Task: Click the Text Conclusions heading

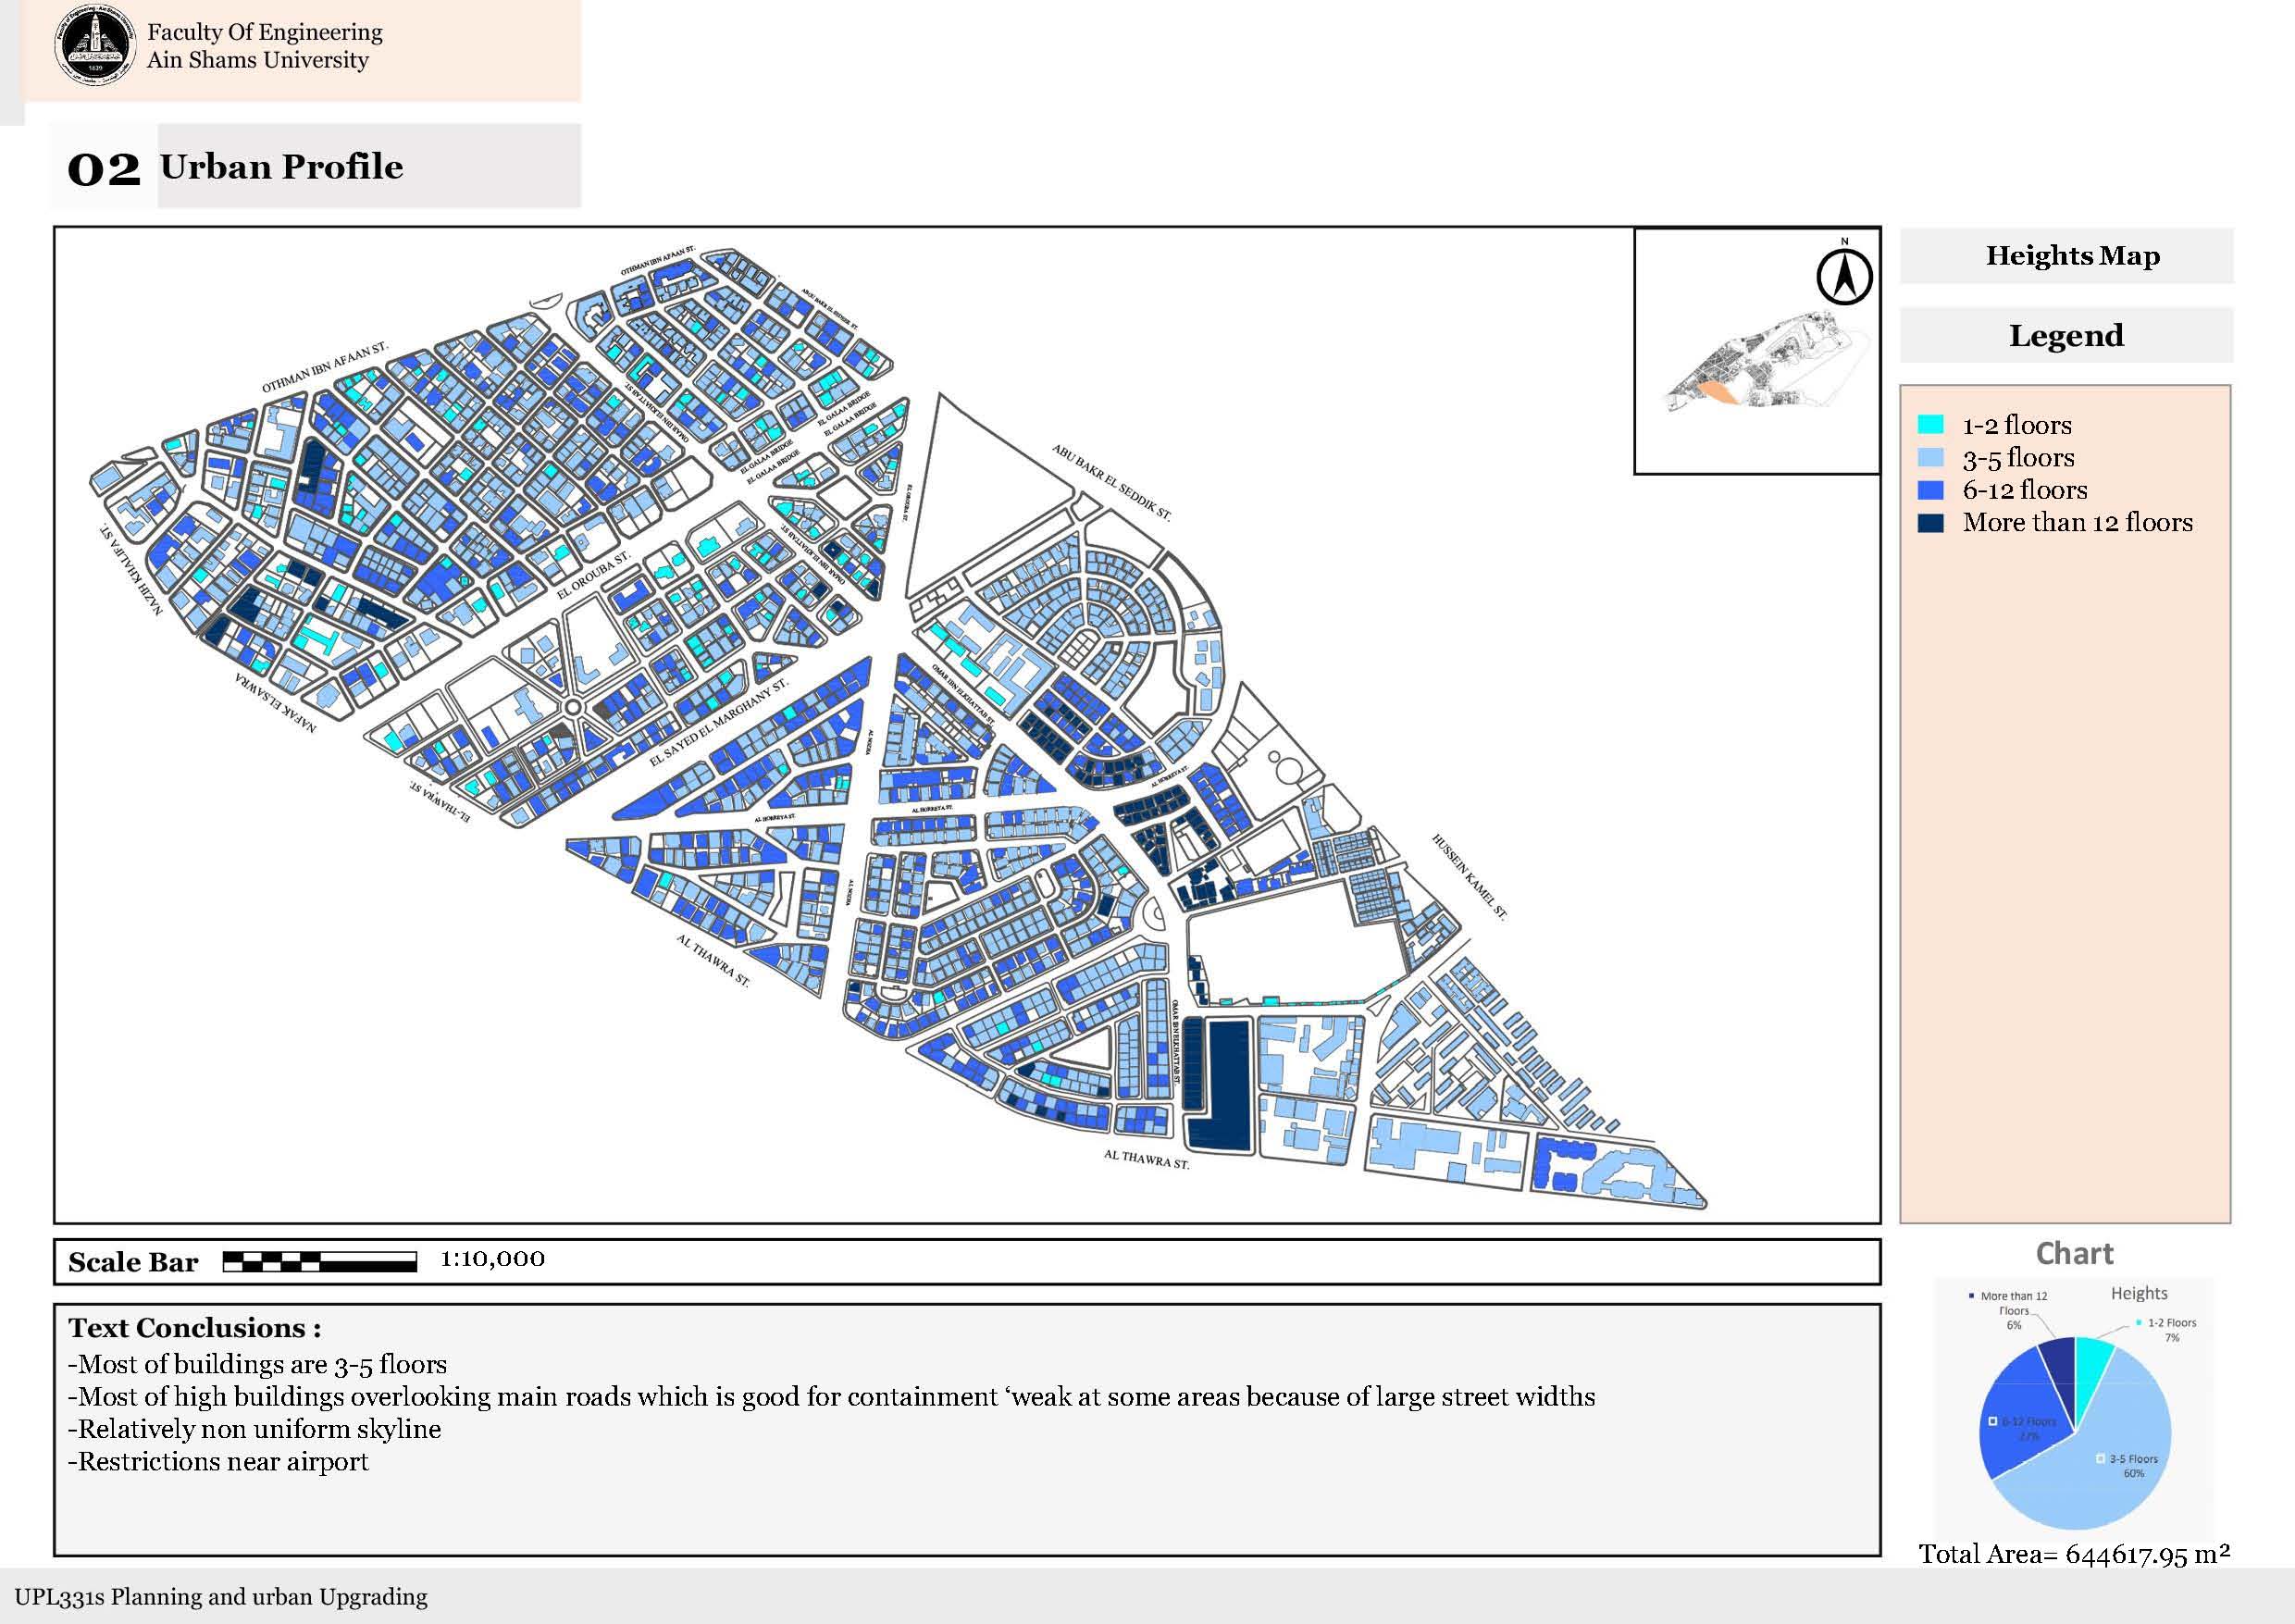Action: click(x=195, y=1328)
